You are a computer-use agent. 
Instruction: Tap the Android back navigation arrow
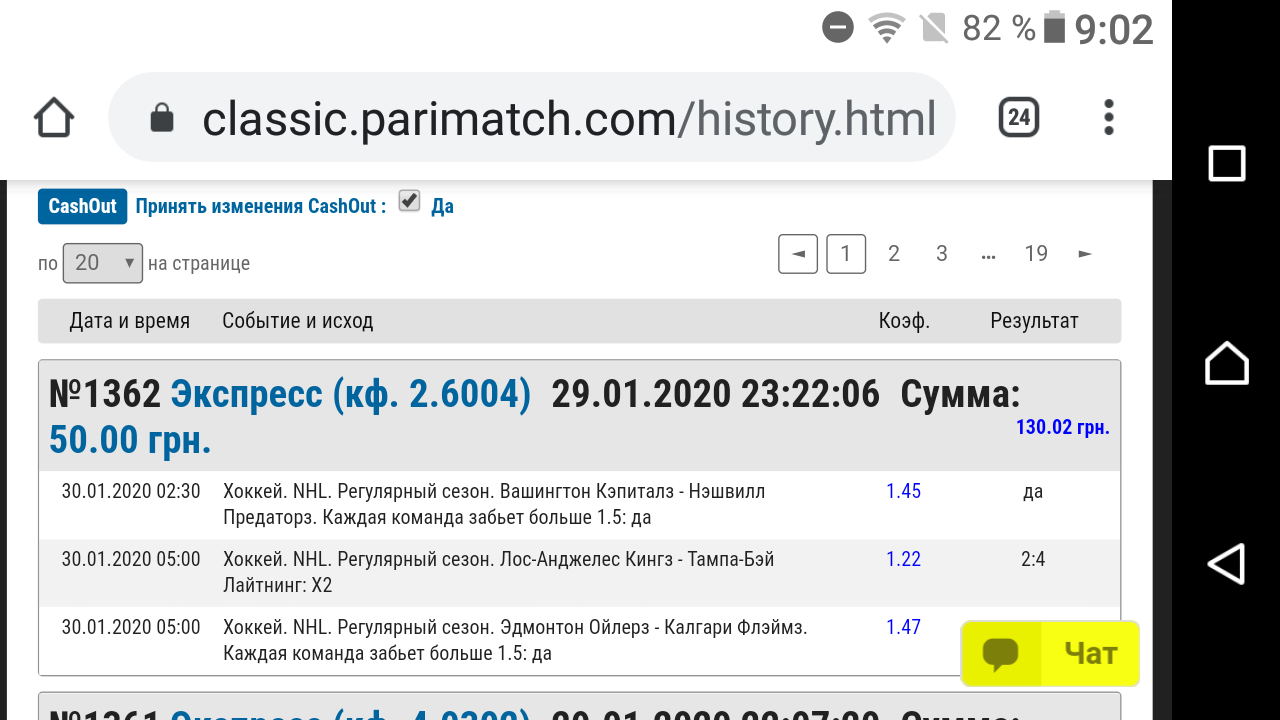coord(1227,563)
